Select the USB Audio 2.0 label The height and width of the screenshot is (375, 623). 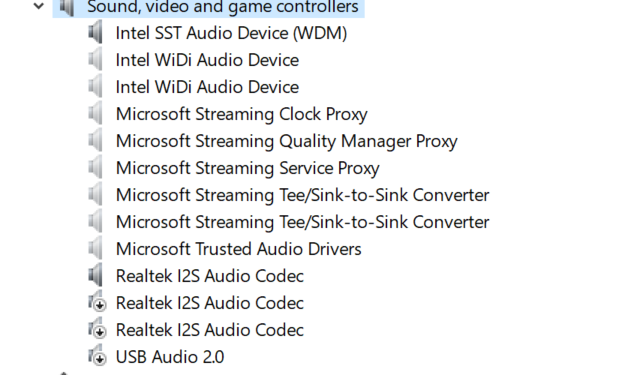pos(170,357)
